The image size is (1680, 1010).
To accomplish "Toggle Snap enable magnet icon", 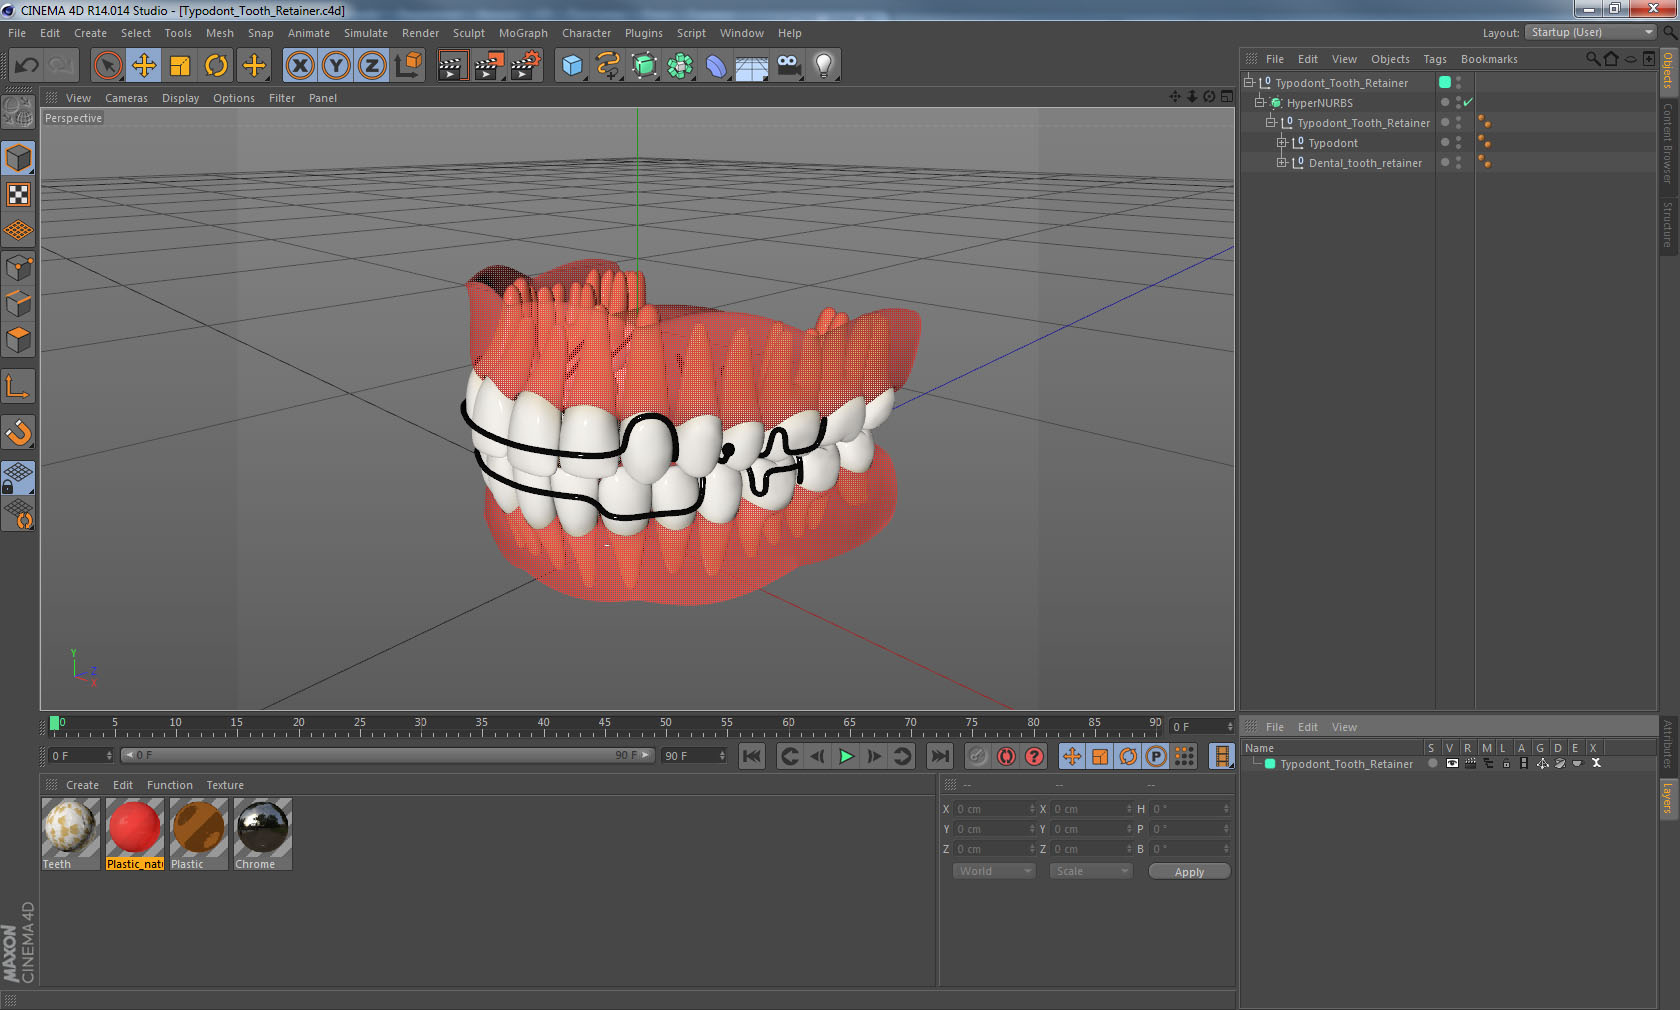I will click(18, 432).
